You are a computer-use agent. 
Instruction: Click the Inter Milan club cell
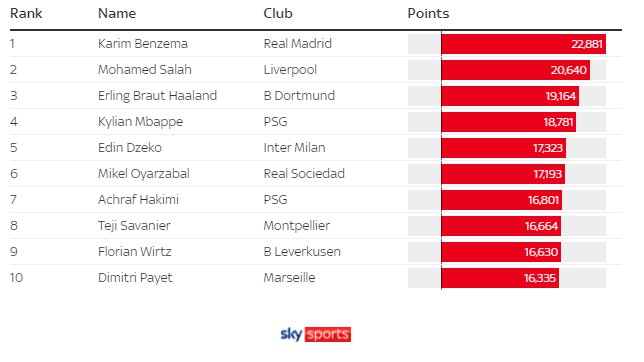click(x=294, y=148)
